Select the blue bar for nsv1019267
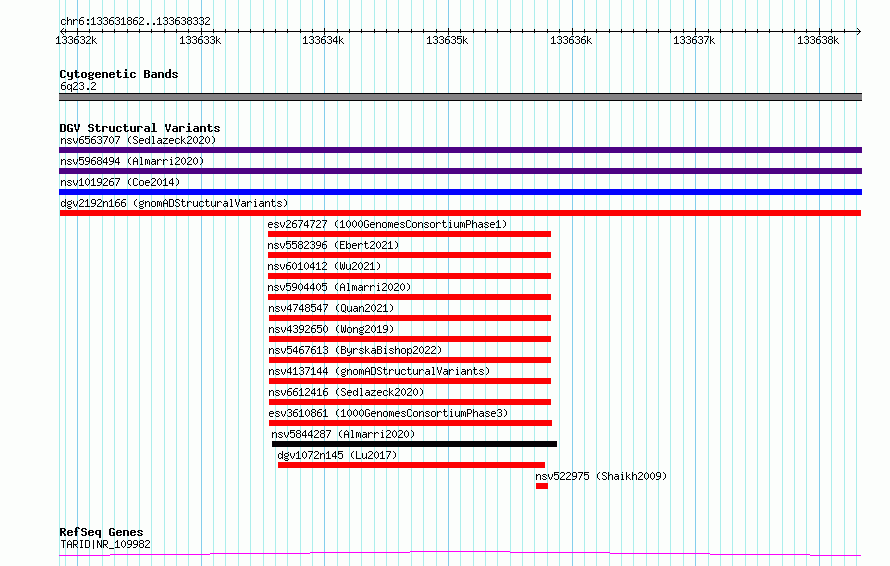This screenshot has height=566, width=890. point(460,192)
